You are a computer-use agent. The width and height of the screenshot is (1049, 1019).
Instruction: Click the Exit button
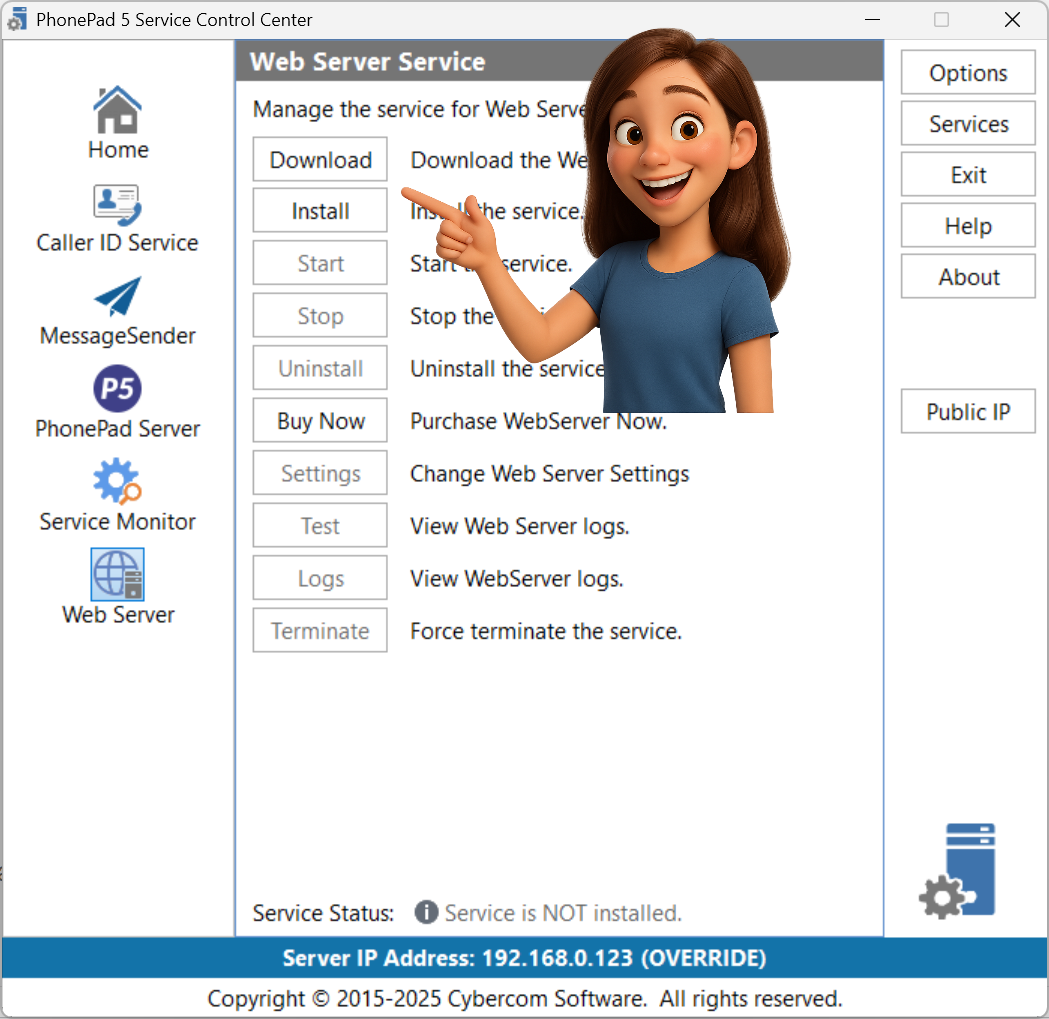968,175
